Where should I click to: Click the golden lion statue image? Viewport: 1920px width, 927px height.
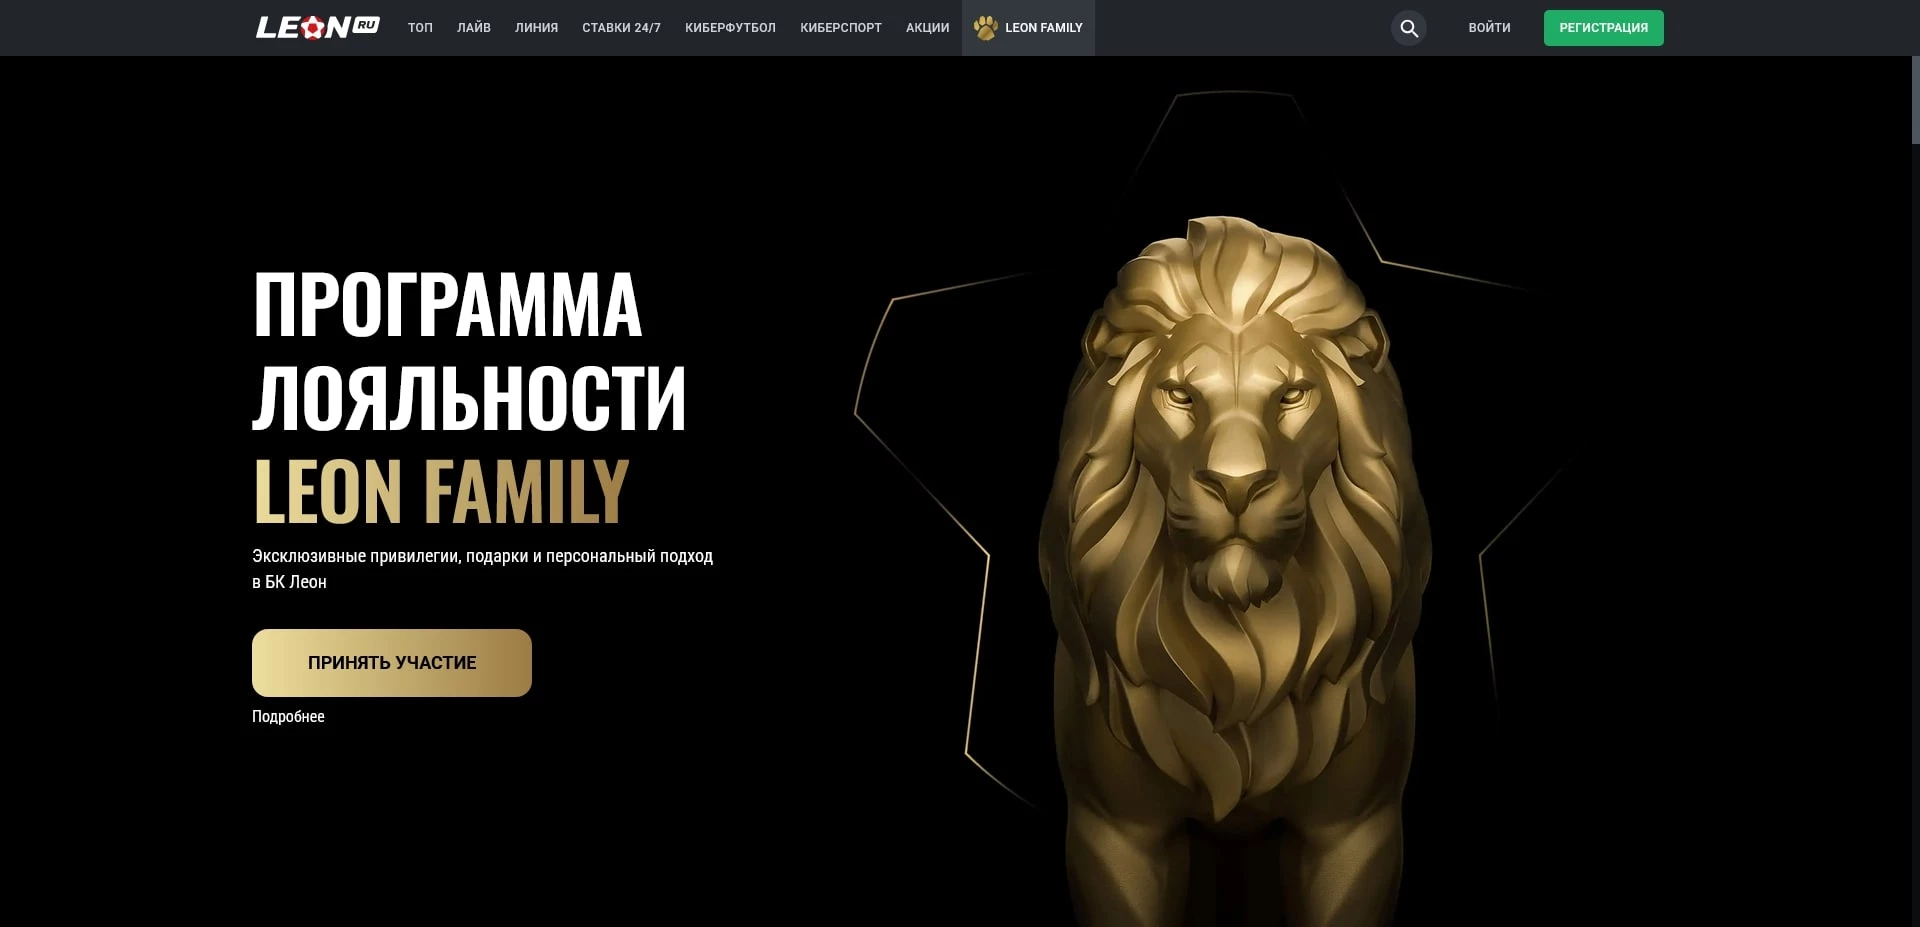pos(1235,570)
